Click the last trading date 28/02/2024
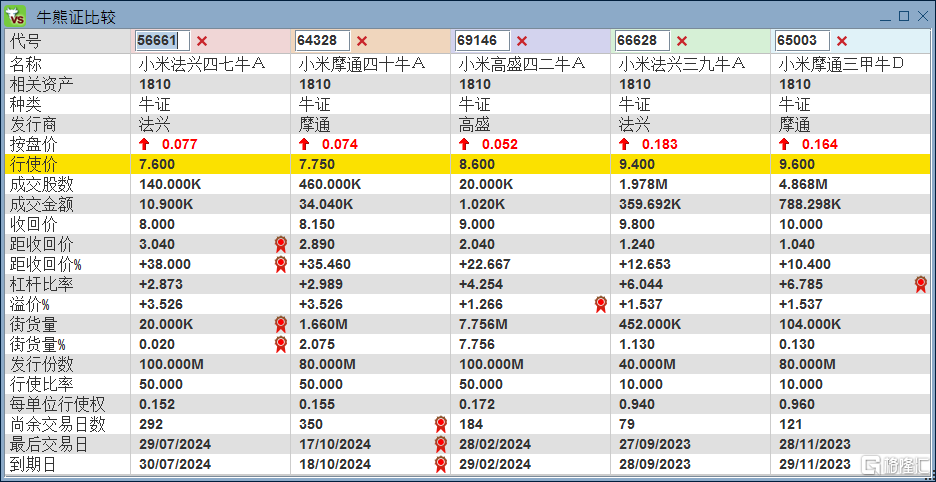936x482 pixels. [x=494, y=444]
